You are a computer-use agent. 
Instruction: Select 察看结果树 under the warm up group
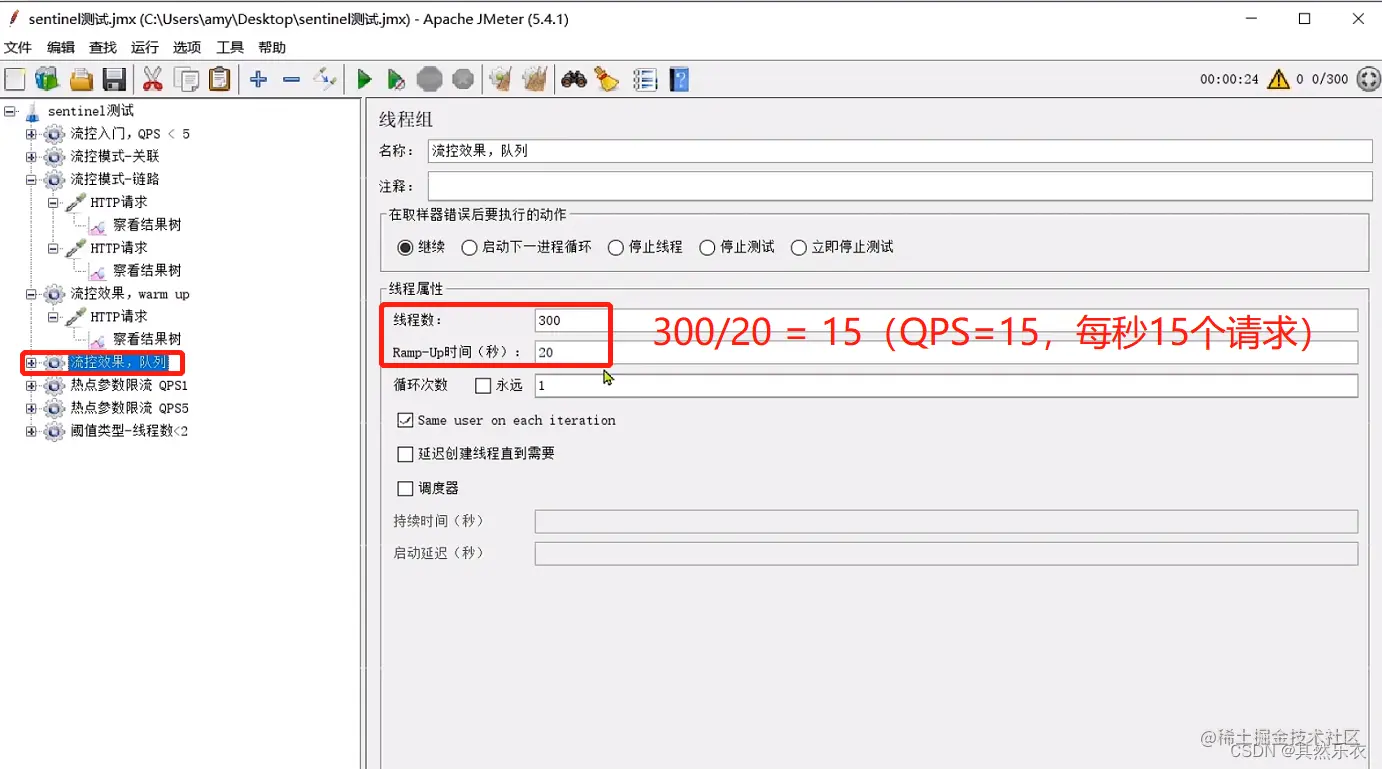click(147, 339)
